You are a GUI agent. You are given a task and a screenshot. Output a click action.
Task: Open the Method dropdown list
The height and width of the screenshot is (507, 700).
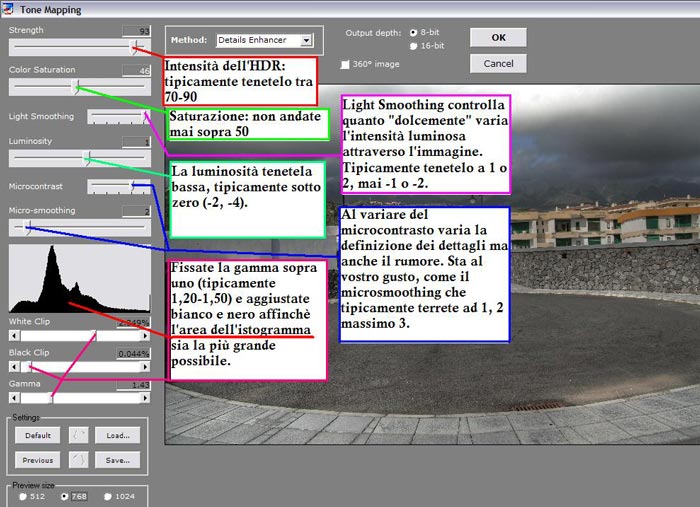[306, 41]
